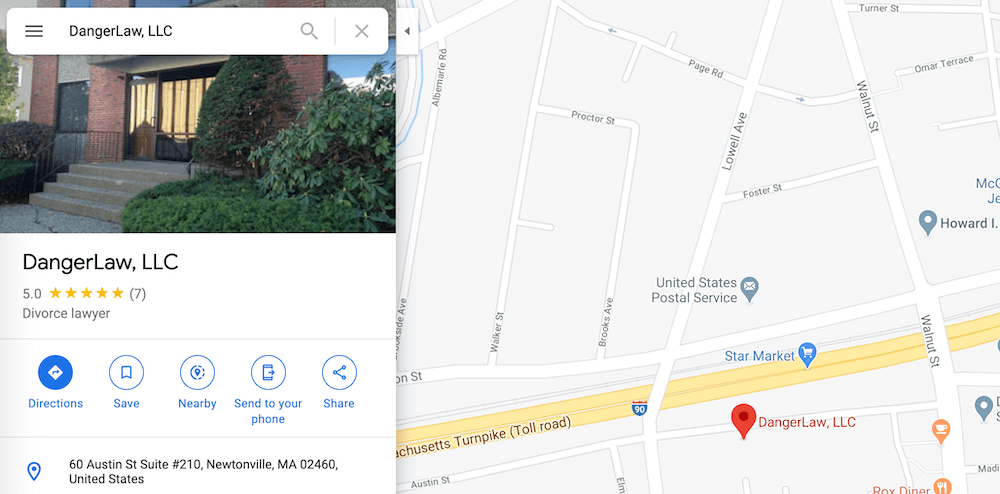This screenshot has height=494, width=1000.
Task: Open the hamburger main menu
Action: 34,31
